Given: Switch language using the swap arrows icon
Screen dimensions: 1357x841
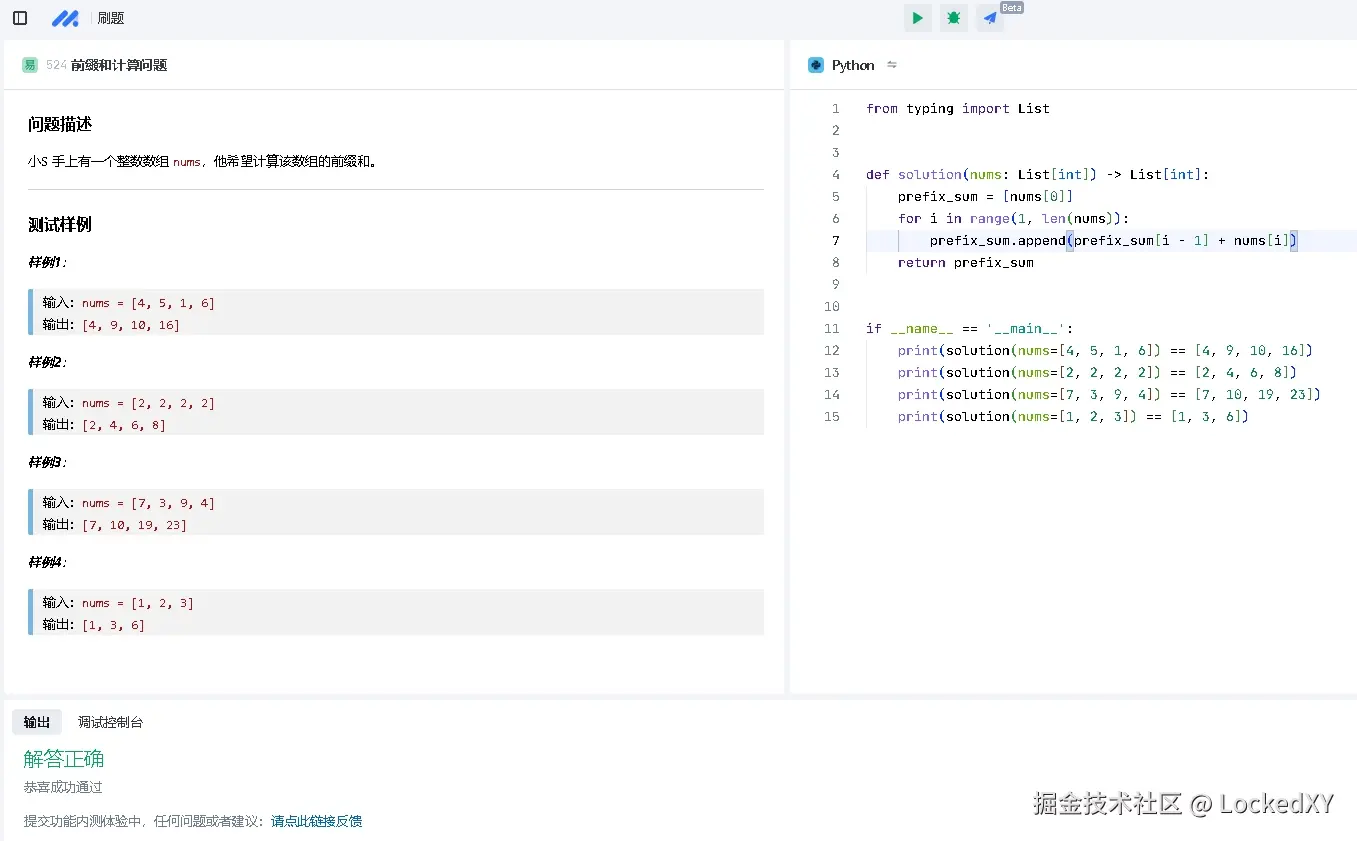Looking at the screenshot, I should tap(892, 65).
